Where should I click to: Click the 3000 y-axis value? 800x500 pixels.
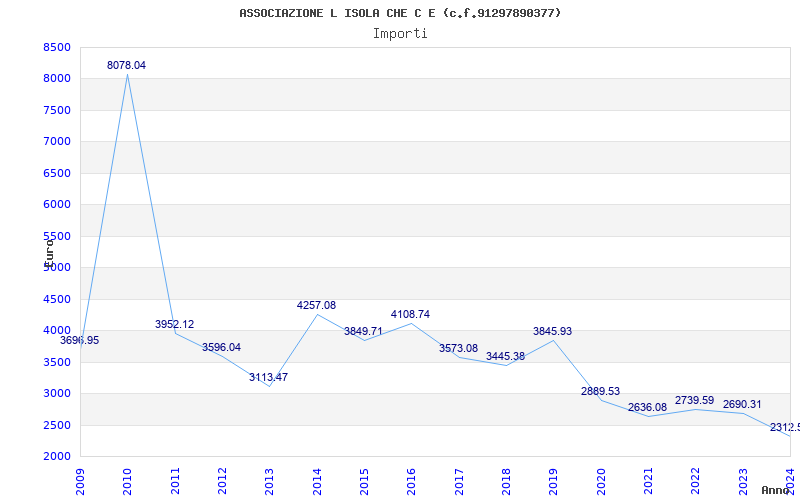click(57, 393)
